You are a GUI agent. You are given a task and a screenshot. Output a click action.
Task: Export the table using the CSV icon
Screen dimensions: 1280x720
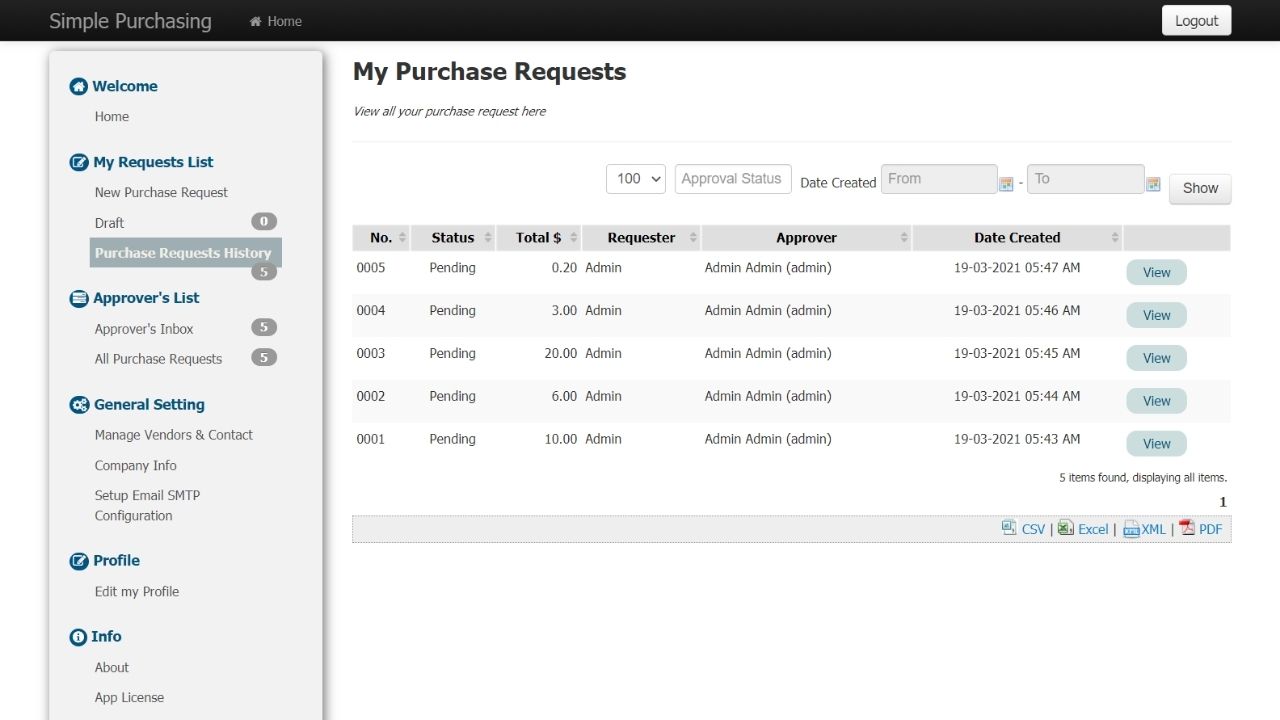pos(1009,528)
